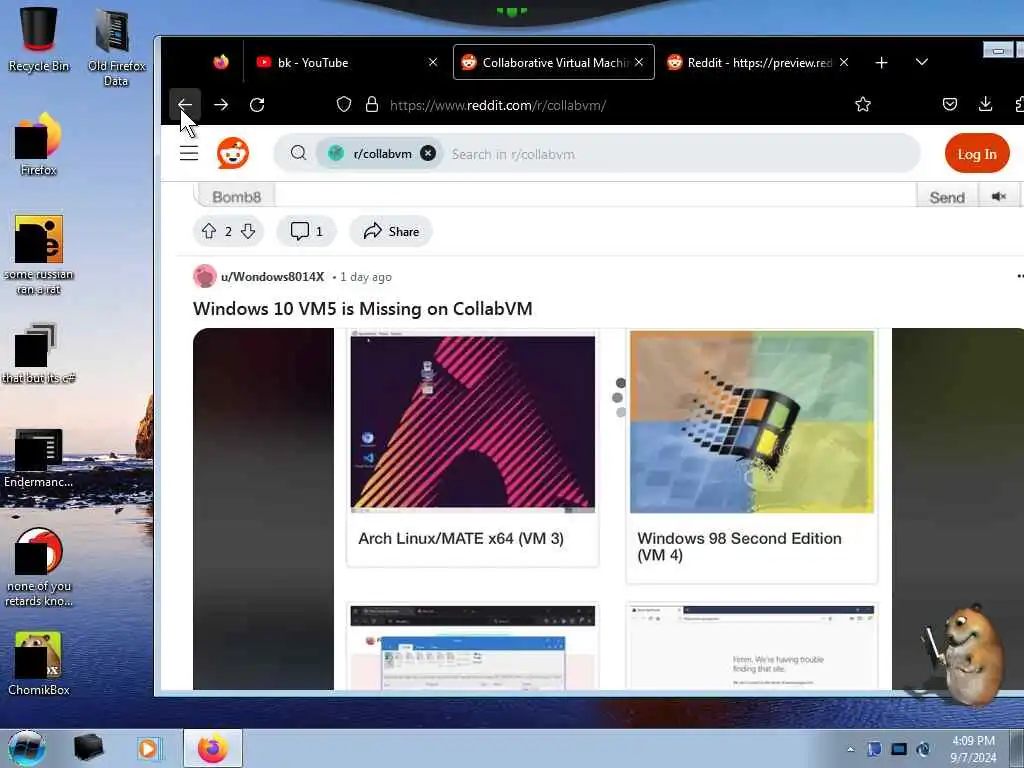
Task: Select the Endermanc... desktop icon
Action: click(39, 457)
